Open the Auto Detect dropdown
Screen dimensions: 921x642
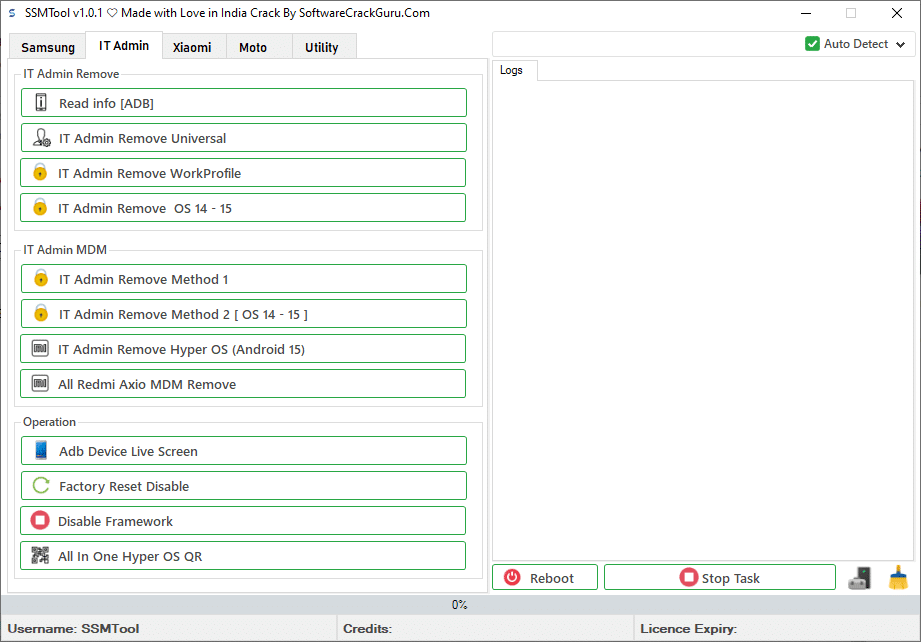tap(902, 44)
